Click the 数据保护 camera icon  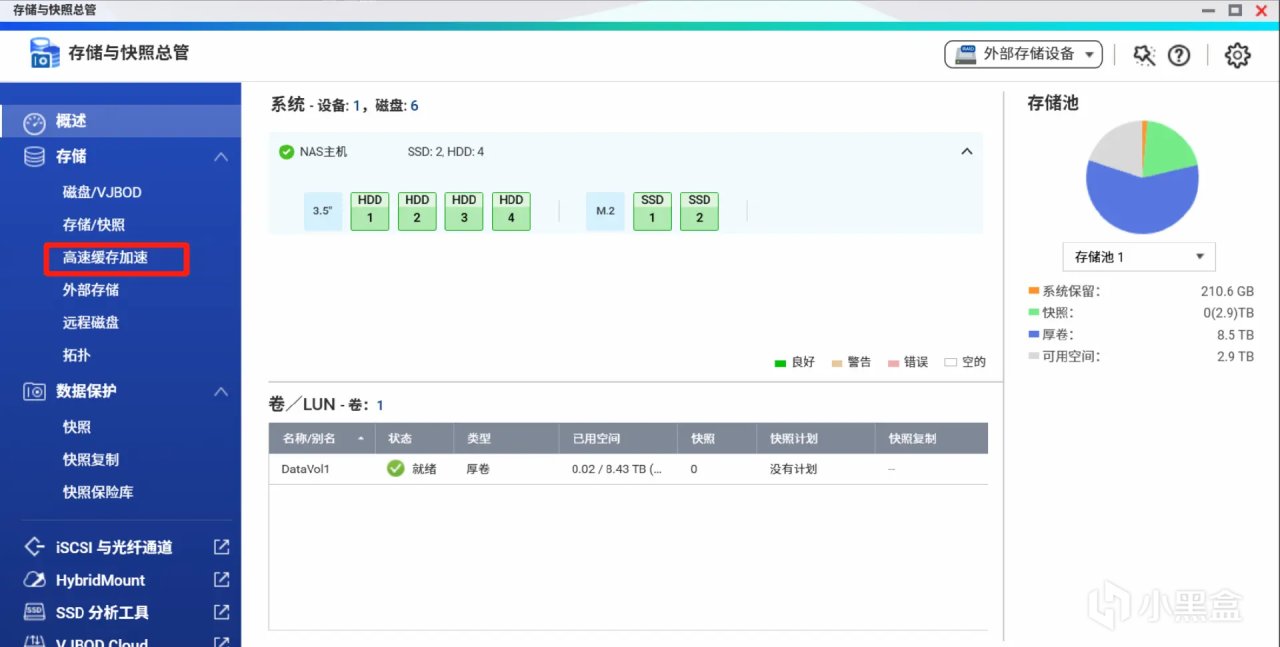35,392
